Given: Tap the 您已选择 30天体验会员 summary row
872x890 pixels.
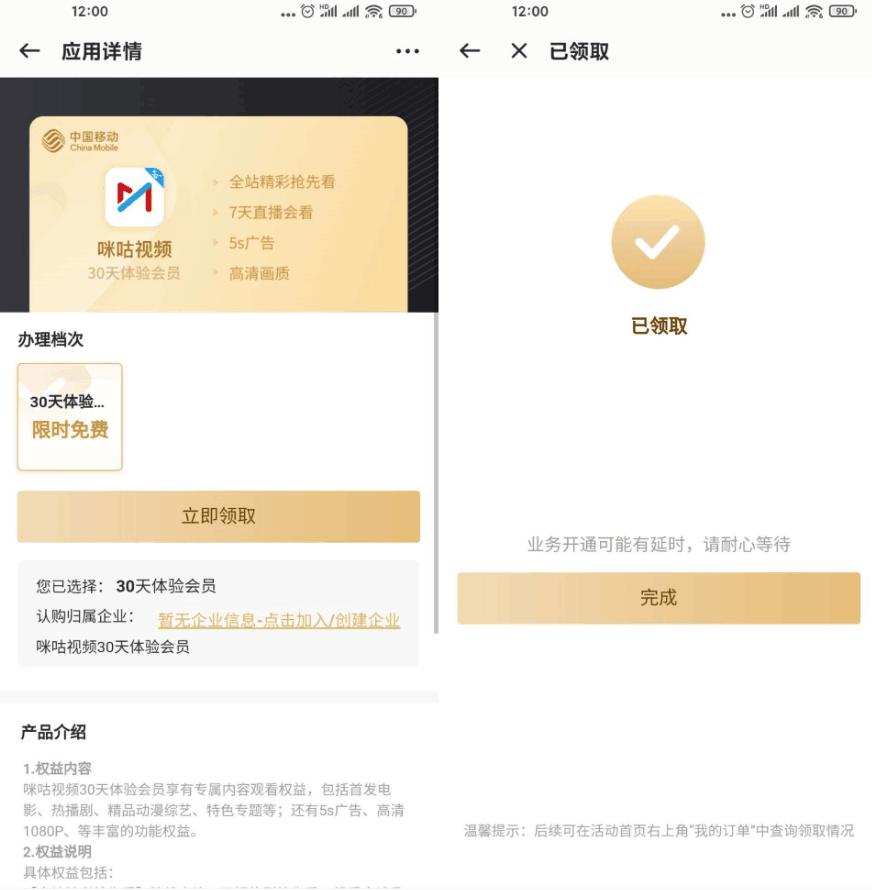Looking at the screenshot, I should pyautogui.click(x=126, y=586).
